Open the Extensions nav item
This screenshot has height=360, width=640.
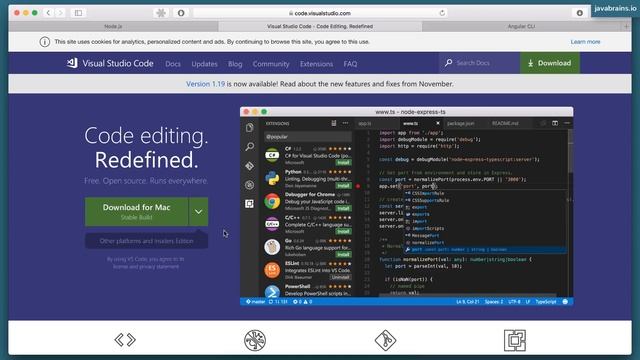(316, 64)
